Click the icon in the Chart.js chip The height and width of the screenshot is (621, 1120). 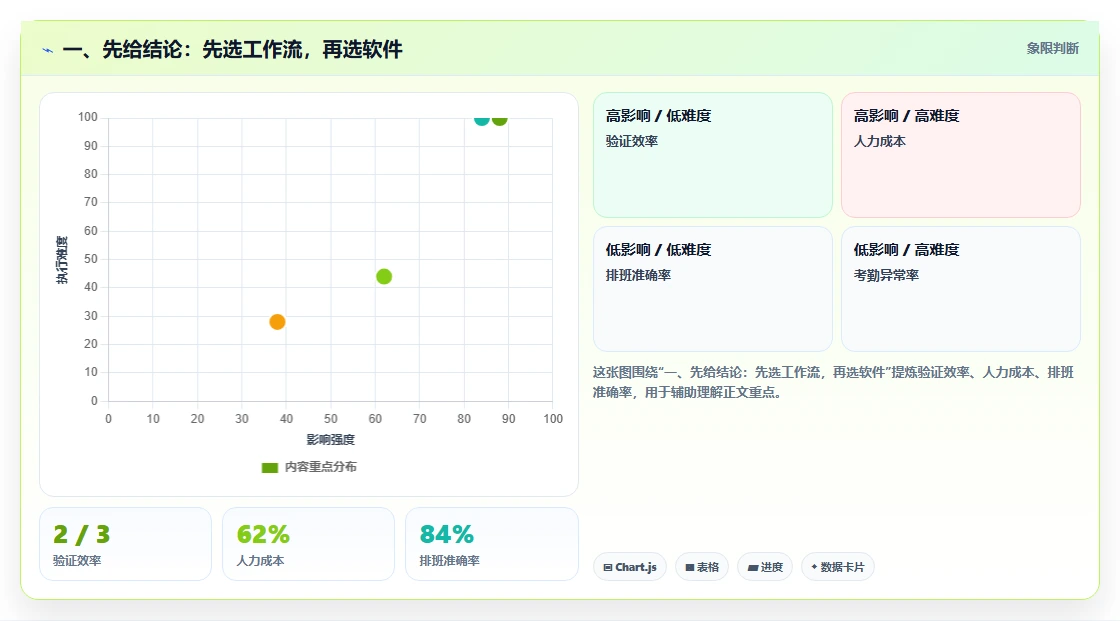[x=608, y=567]
